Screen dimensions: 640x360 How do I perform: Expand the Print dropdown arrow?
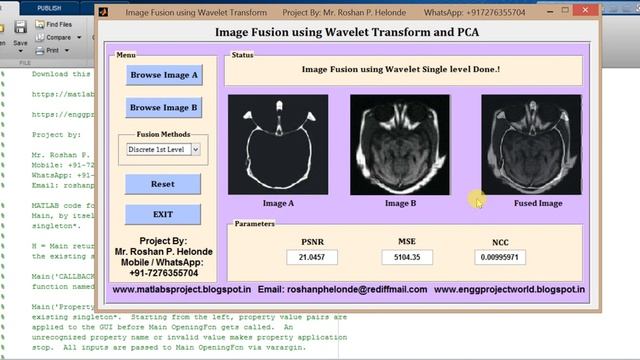(67, 51)
